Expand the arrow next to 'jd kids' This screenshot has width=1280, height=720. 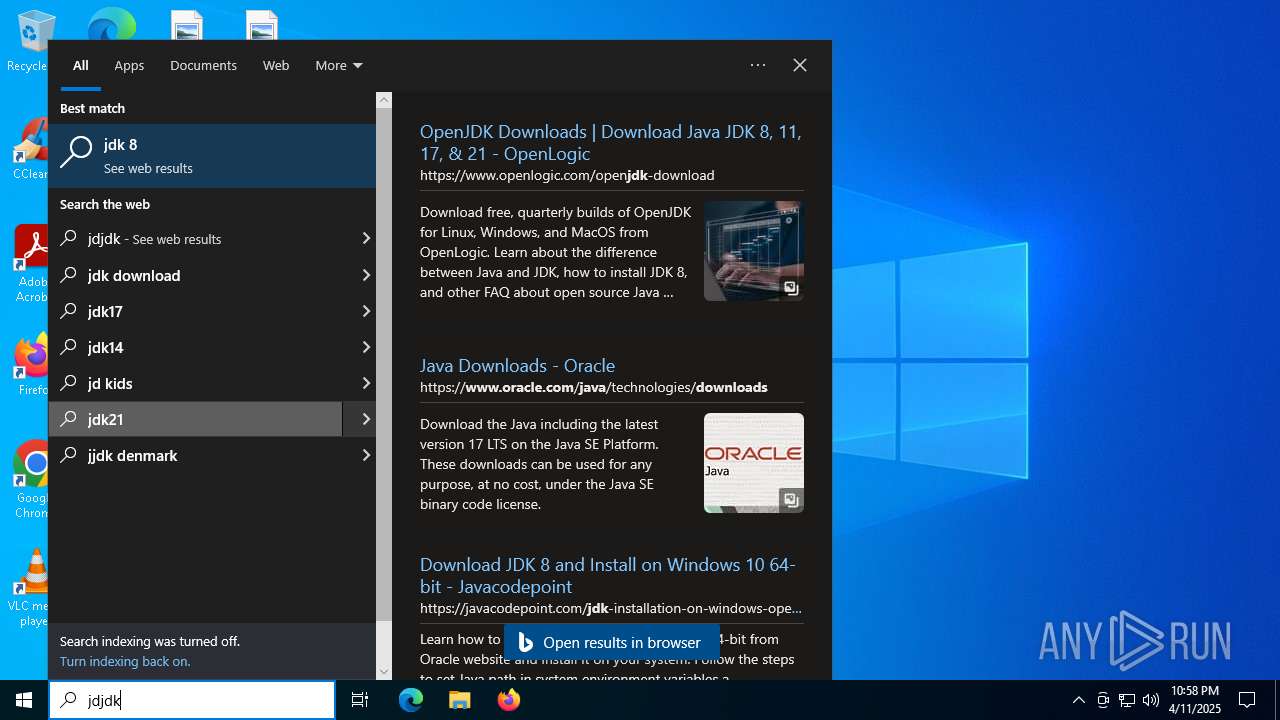[365, 383]
